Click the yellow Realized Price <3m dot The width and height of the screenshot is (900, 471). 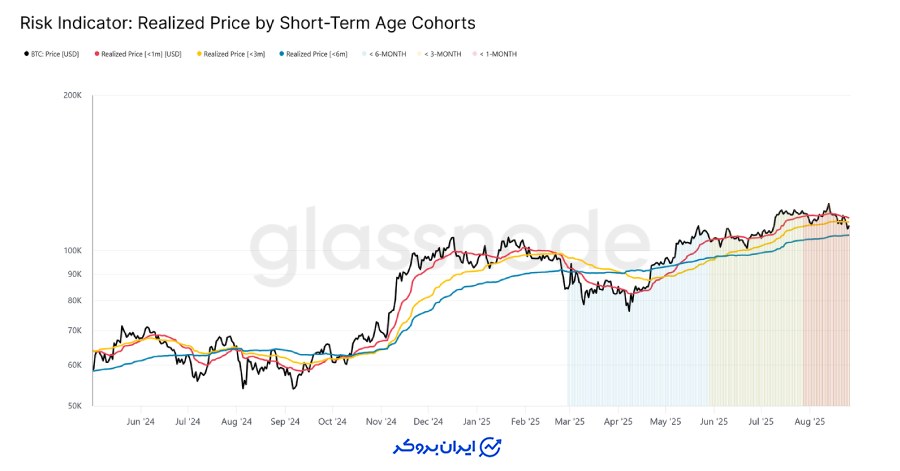pyautogui.click(x=200, y=54)
